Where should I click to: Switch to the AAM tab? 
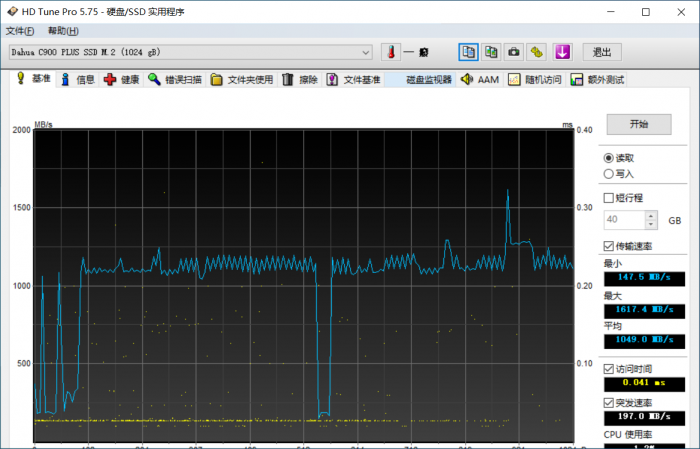coord(479,80)
